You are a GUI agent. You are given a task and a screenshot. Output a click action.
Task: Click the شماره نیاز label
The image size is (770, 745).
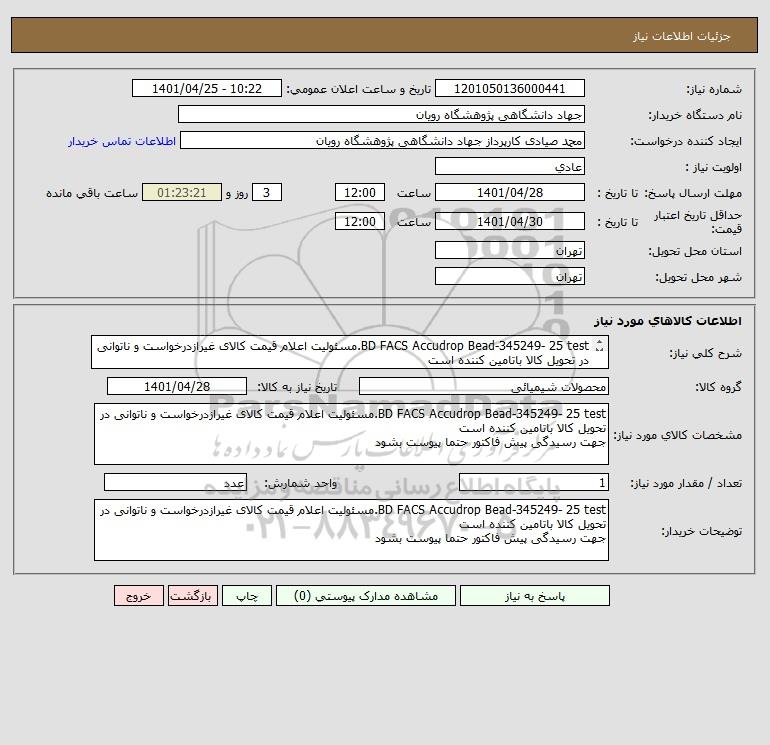coord(714,89)
